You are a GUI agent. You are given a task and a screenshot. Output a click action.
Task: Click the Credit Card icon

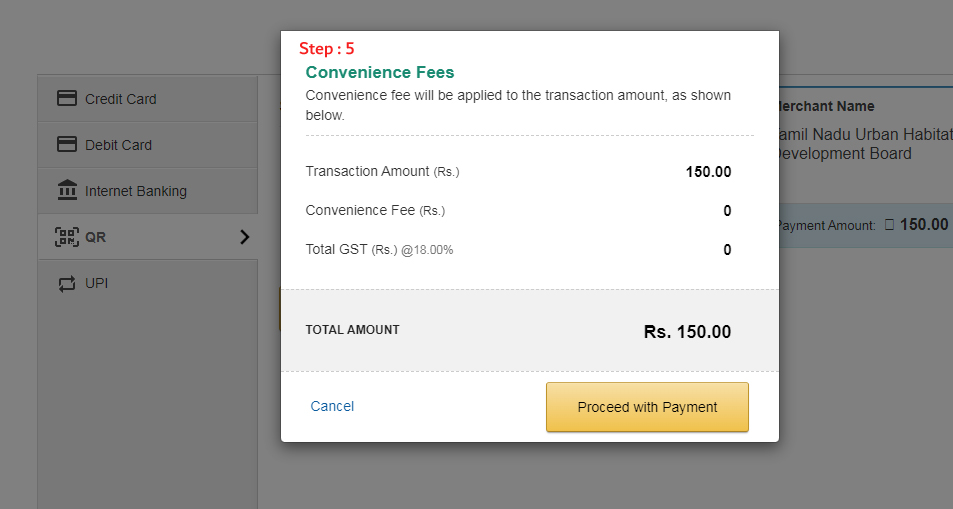(x=67, y=98)
